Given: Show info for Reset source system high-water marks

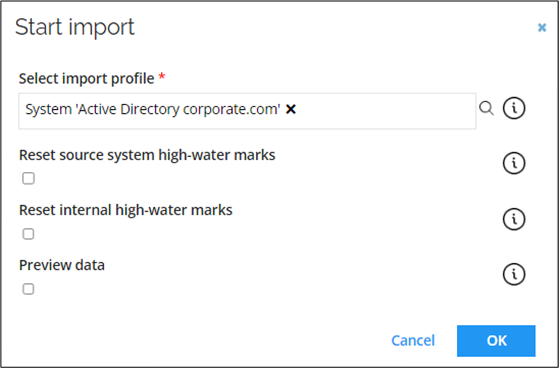Looking at the screenshot, I should click(514, 163).
